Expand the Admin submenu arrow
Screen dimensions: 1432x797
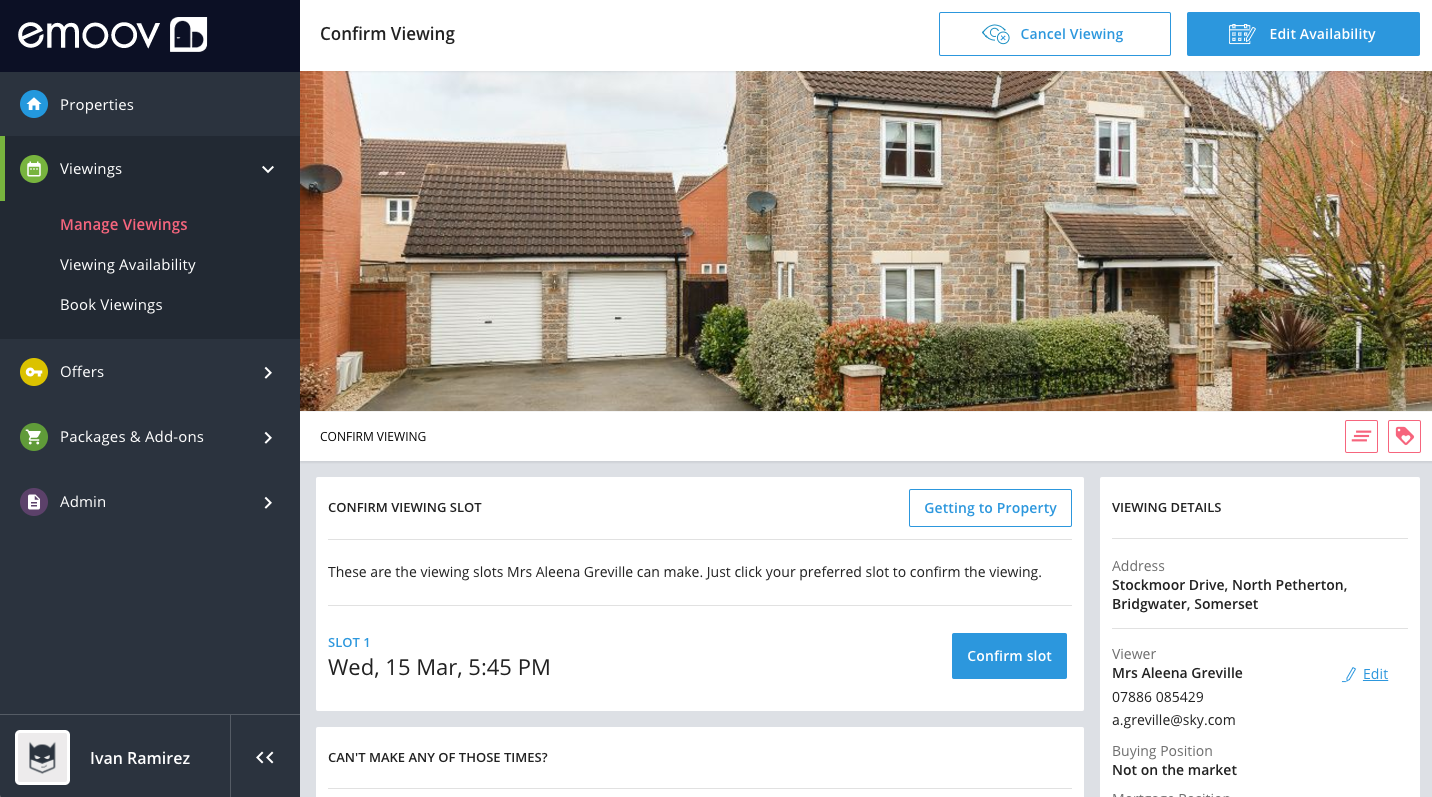pos(268,502)
